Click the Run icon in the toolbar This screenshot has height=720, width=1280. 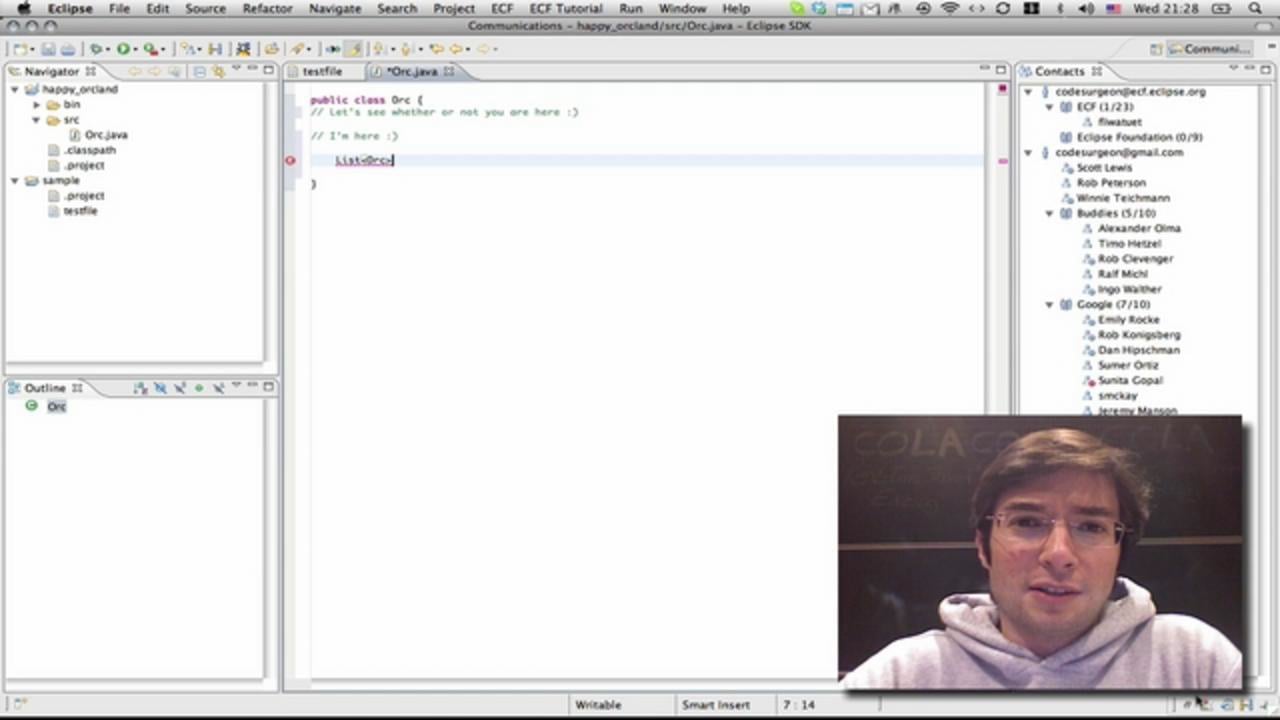pyautogui.click(x=123, y=48)
